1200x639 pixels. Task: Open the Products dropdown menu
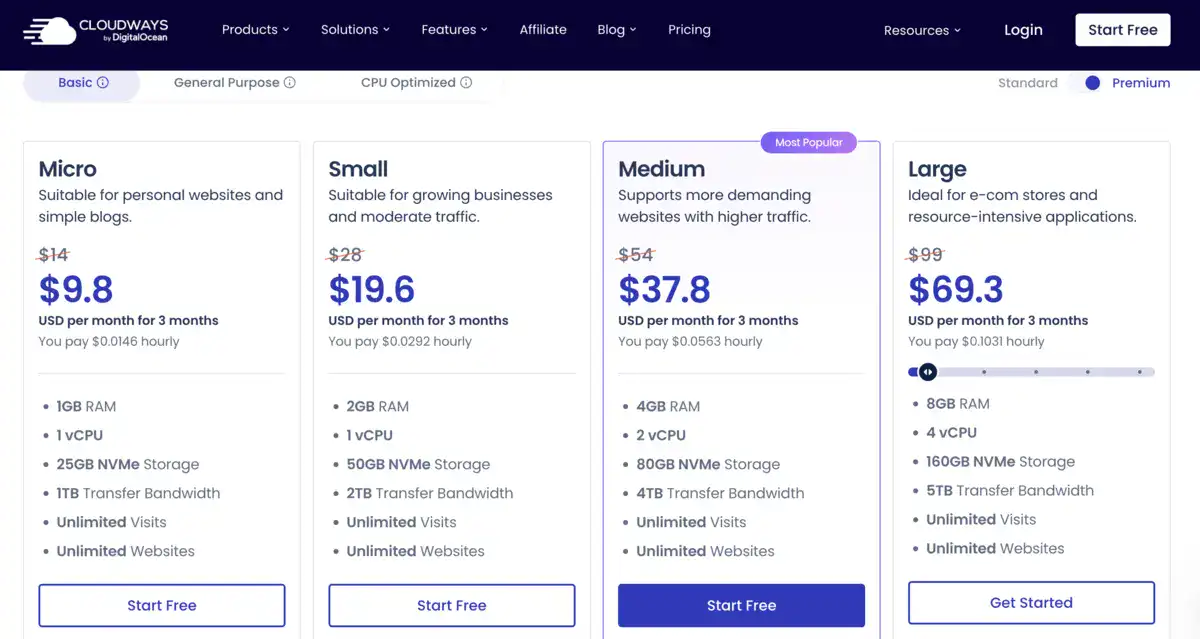coord(255,30)
